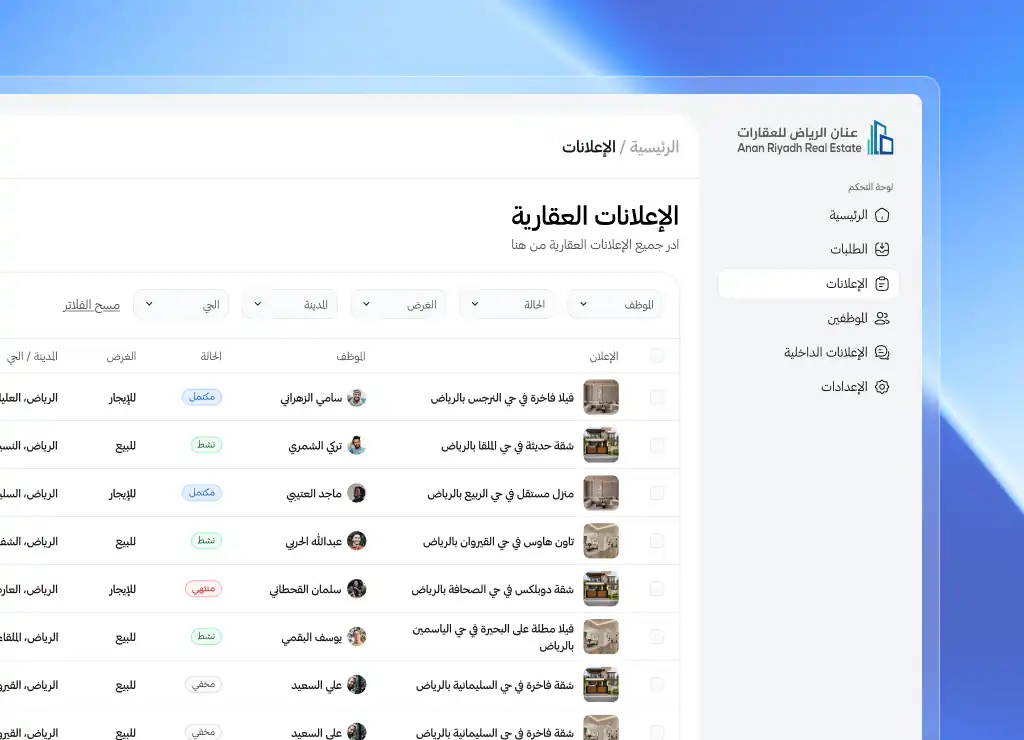1024x740 pixels.
Task: Open الإعلانات الداخلية in the sidebar
Action: tap(808, 353)
